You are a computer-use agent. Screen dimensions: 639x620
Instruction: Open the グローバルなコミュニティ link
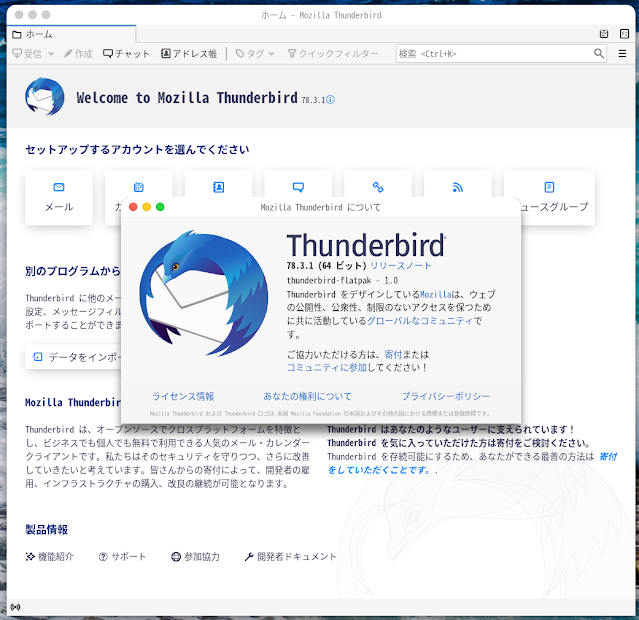pyautogui.click(x=420, y=321)
